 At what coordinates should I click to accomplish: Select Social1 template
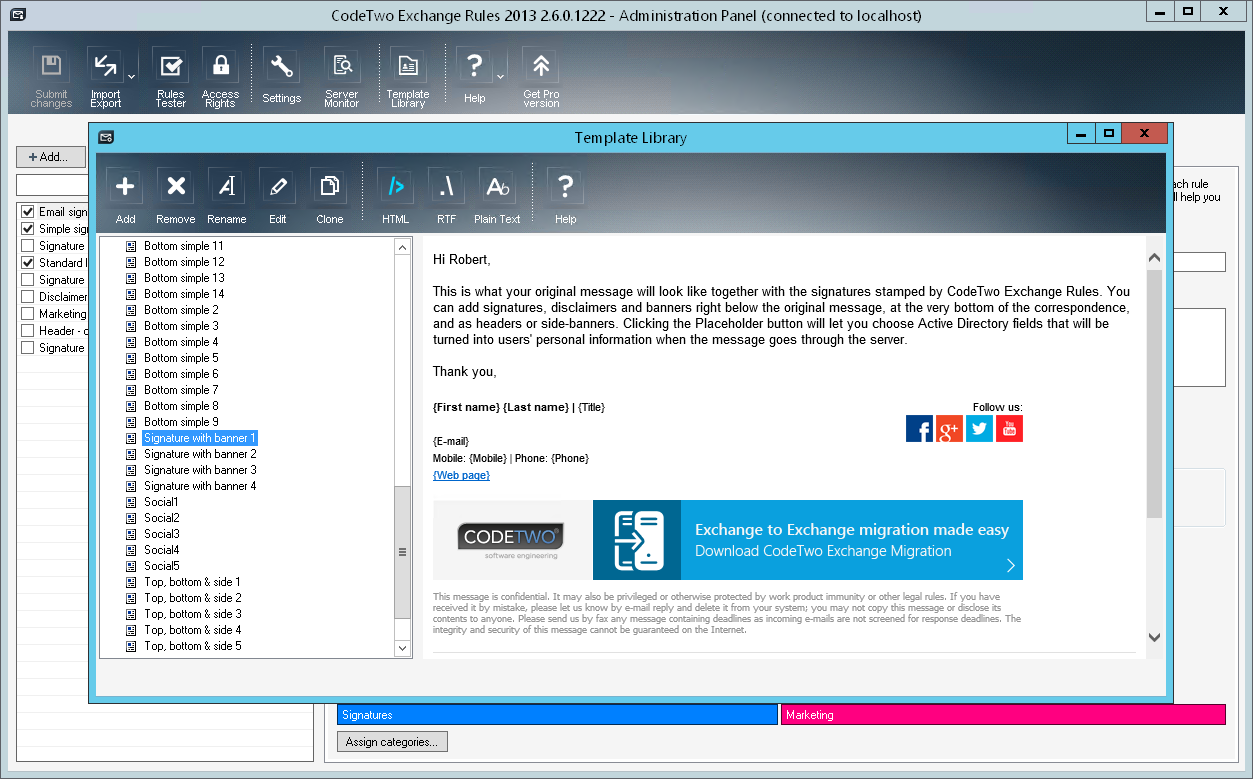point(161,502)
